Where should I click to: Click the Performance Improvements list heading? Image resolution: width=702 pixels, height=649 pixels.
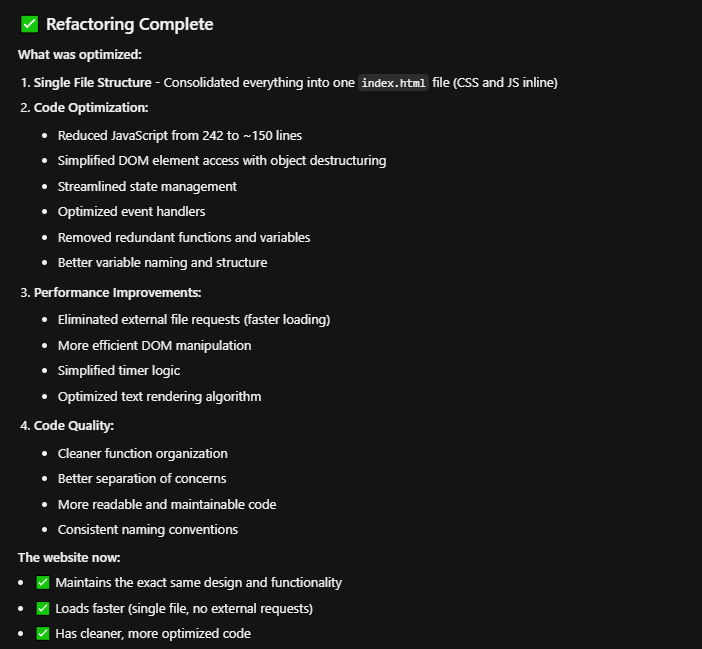tap(118, 293)
